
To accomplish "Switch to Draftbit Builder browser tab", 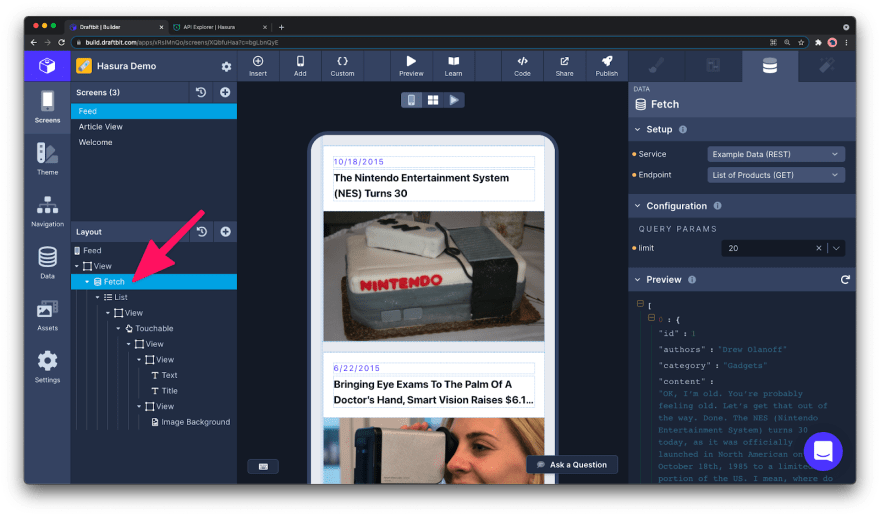I will pyautogui.click(x=116, y=27).
